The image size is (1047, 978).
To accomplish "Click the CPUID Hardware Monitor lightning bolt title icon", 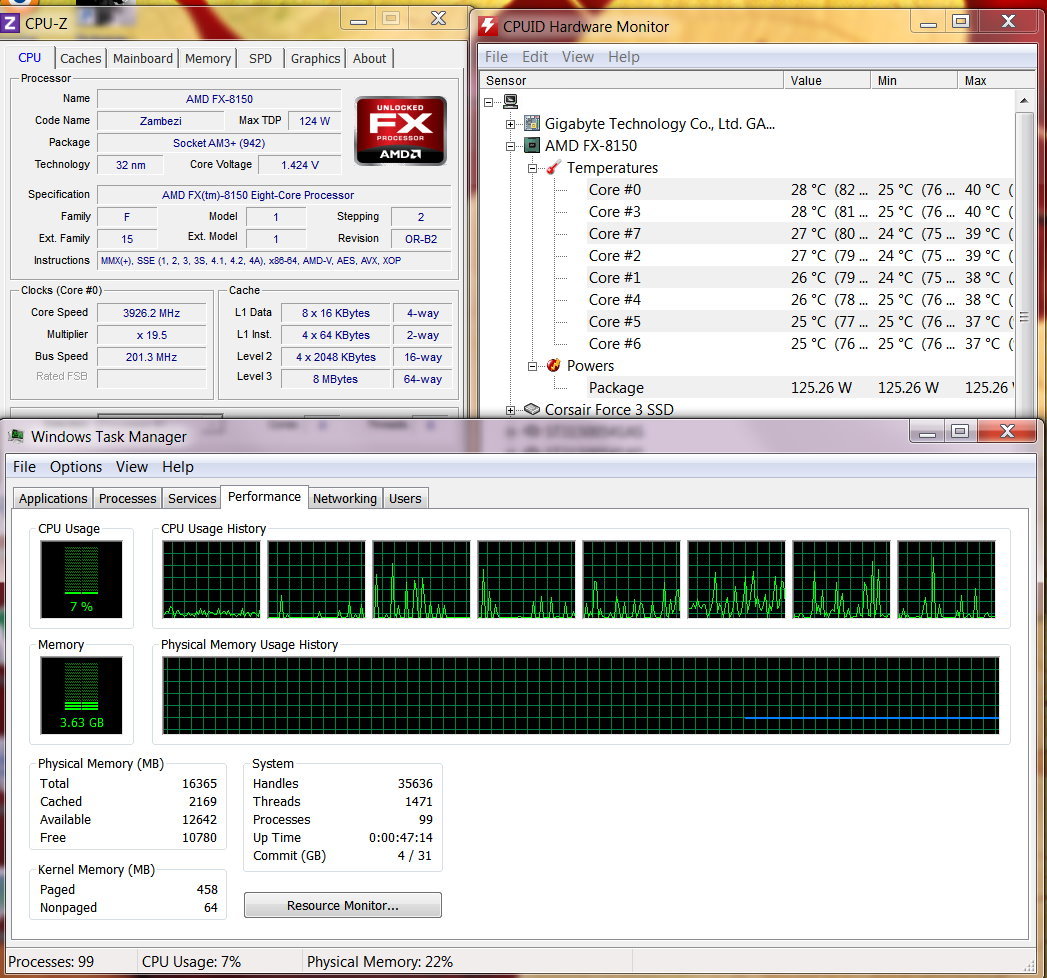I will [x=488, y=27].
